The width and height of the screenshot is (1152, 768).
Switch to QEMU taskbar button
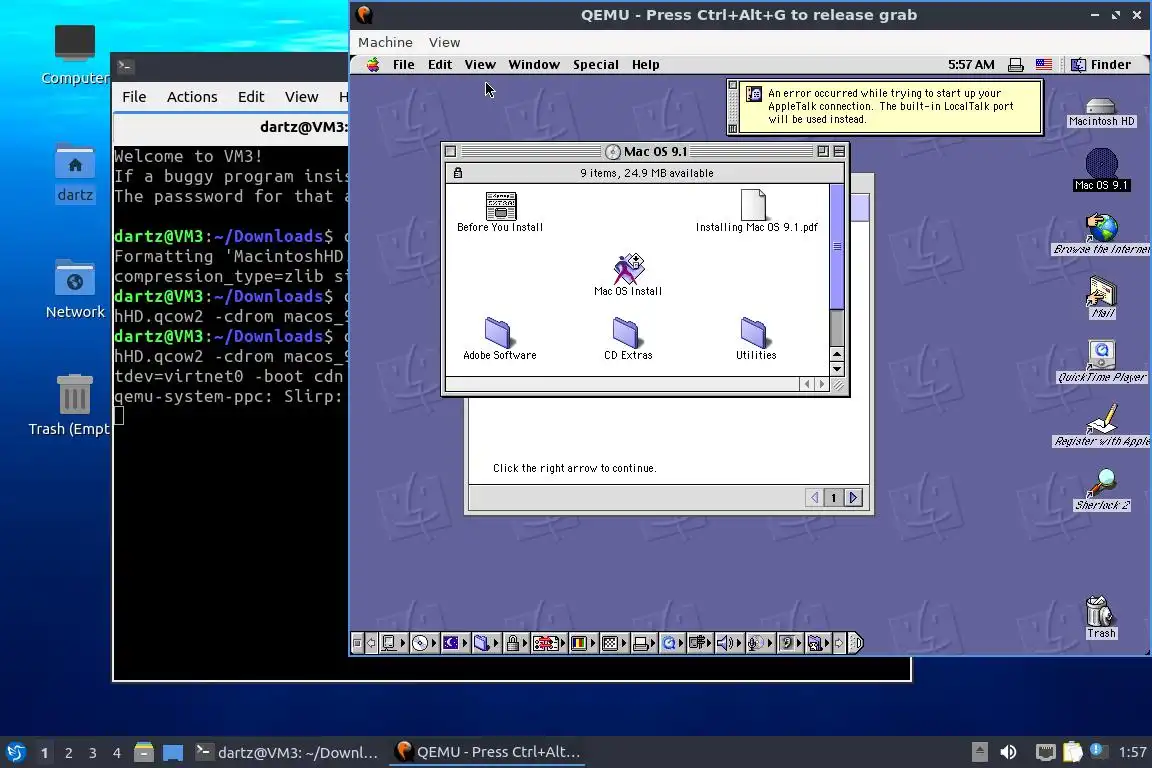tap(488, 752)
